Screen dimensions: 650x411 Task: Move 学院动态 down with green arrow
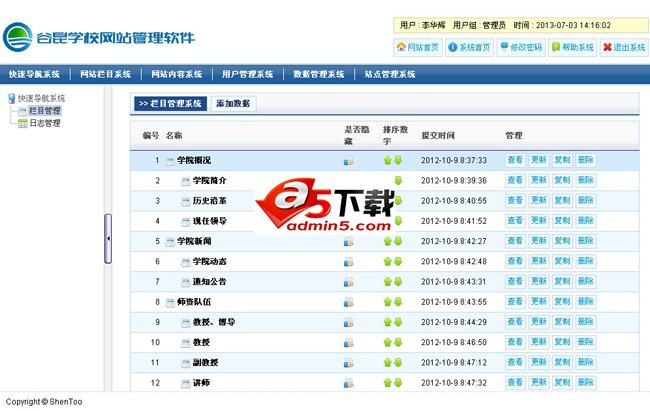[x=398, y=261]
